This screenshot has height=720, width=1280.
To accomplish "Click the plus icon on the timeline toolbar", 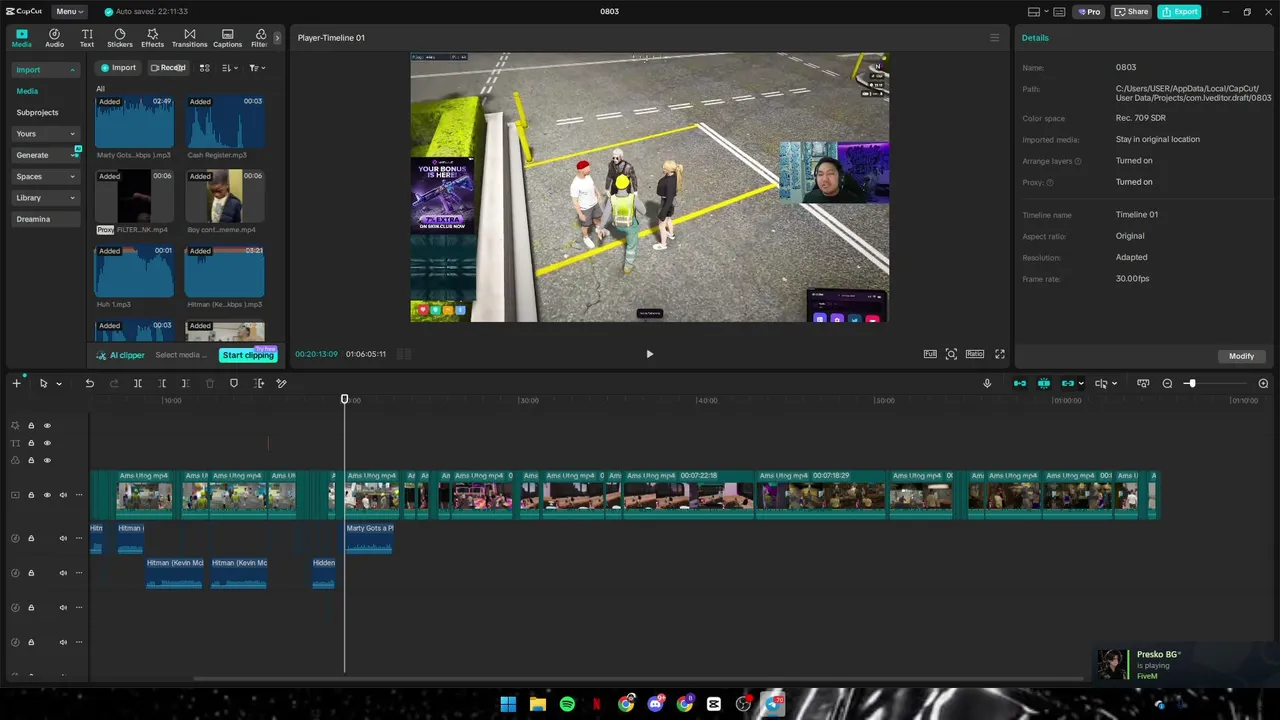I will coord(16,383).
